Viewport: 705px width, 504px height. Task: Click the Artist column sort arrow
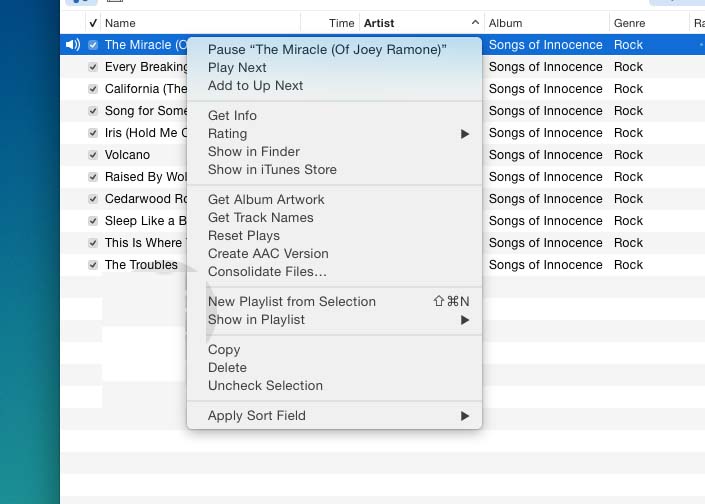tap(474, 23)
